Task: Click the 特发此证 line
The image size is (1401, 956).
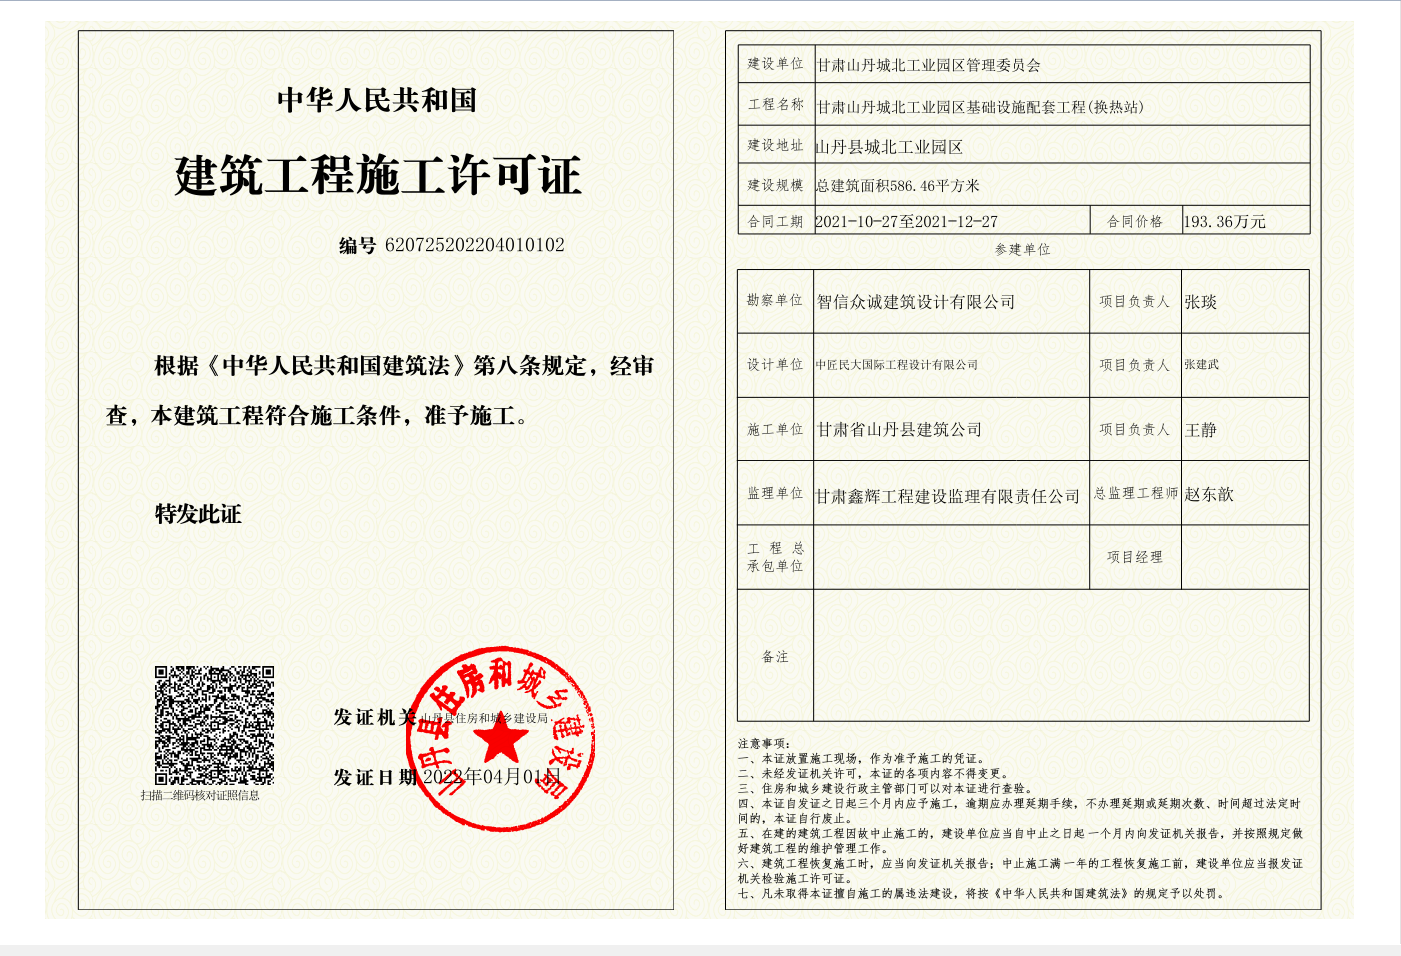Action: [198, 514]
